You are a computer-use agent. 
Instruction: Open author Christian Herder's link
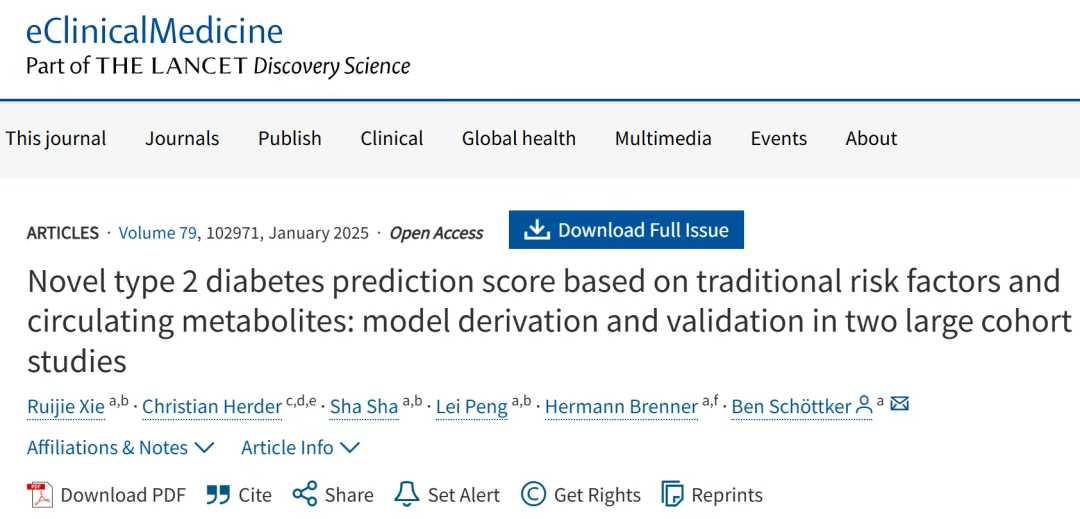point(212,407)
